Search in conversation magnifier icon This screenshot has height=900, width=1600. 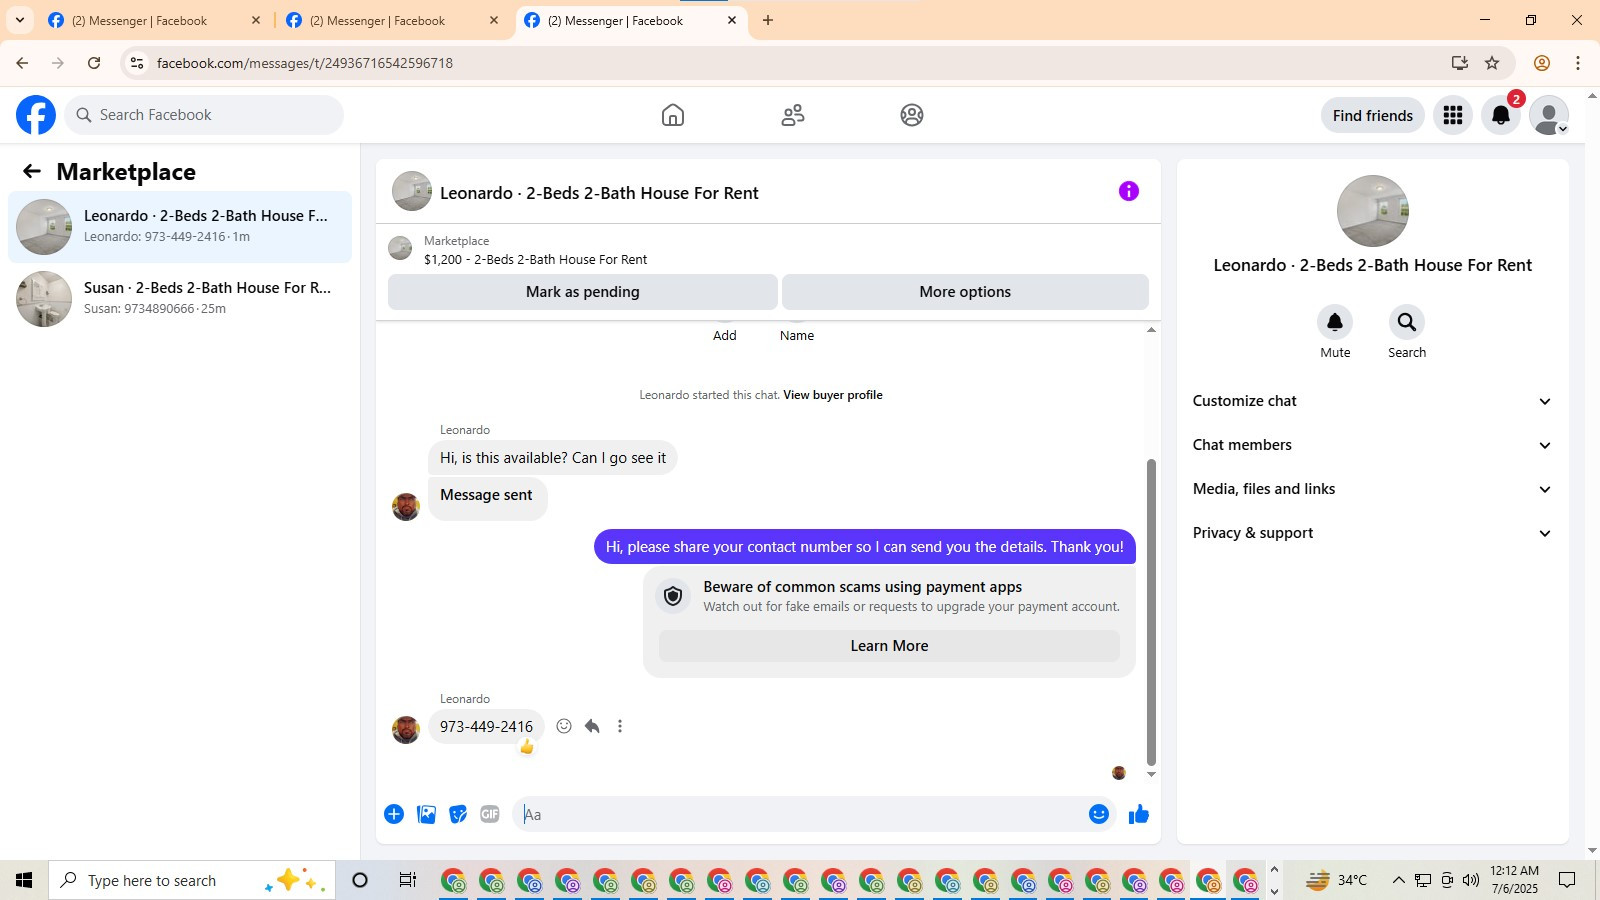tap(1407, 322)
